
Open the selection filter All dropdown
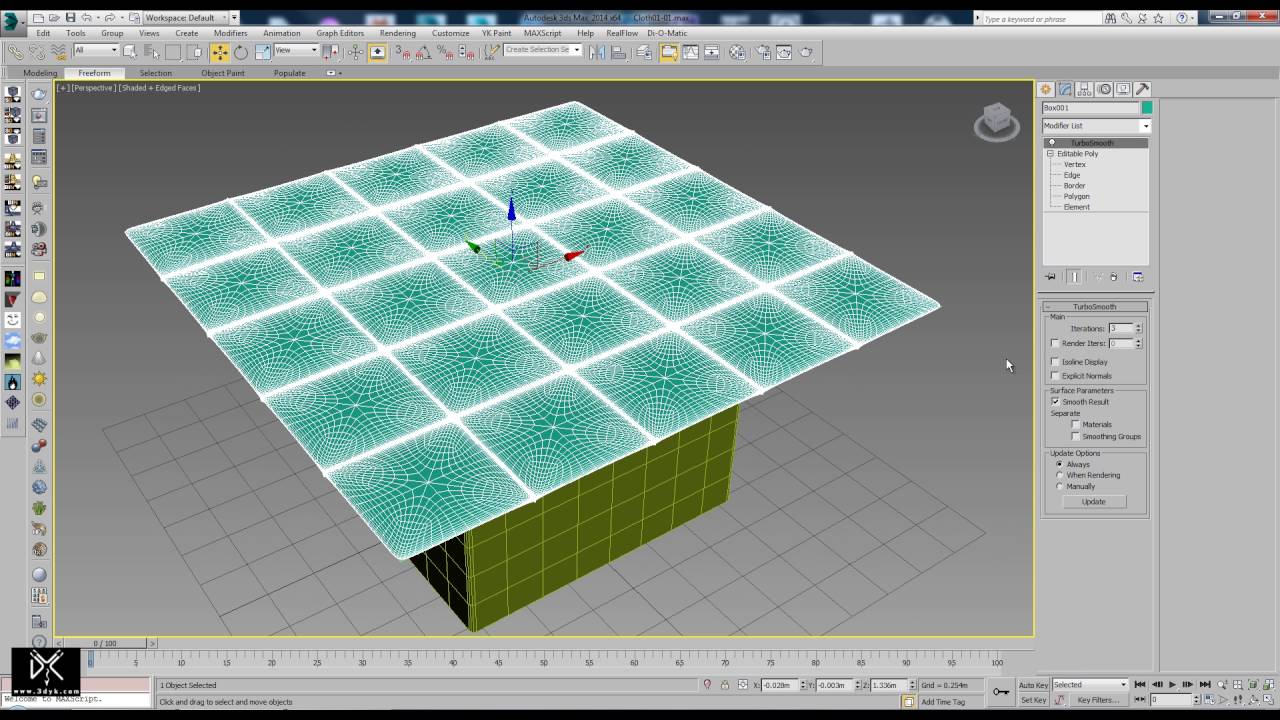tap(96, 50)
